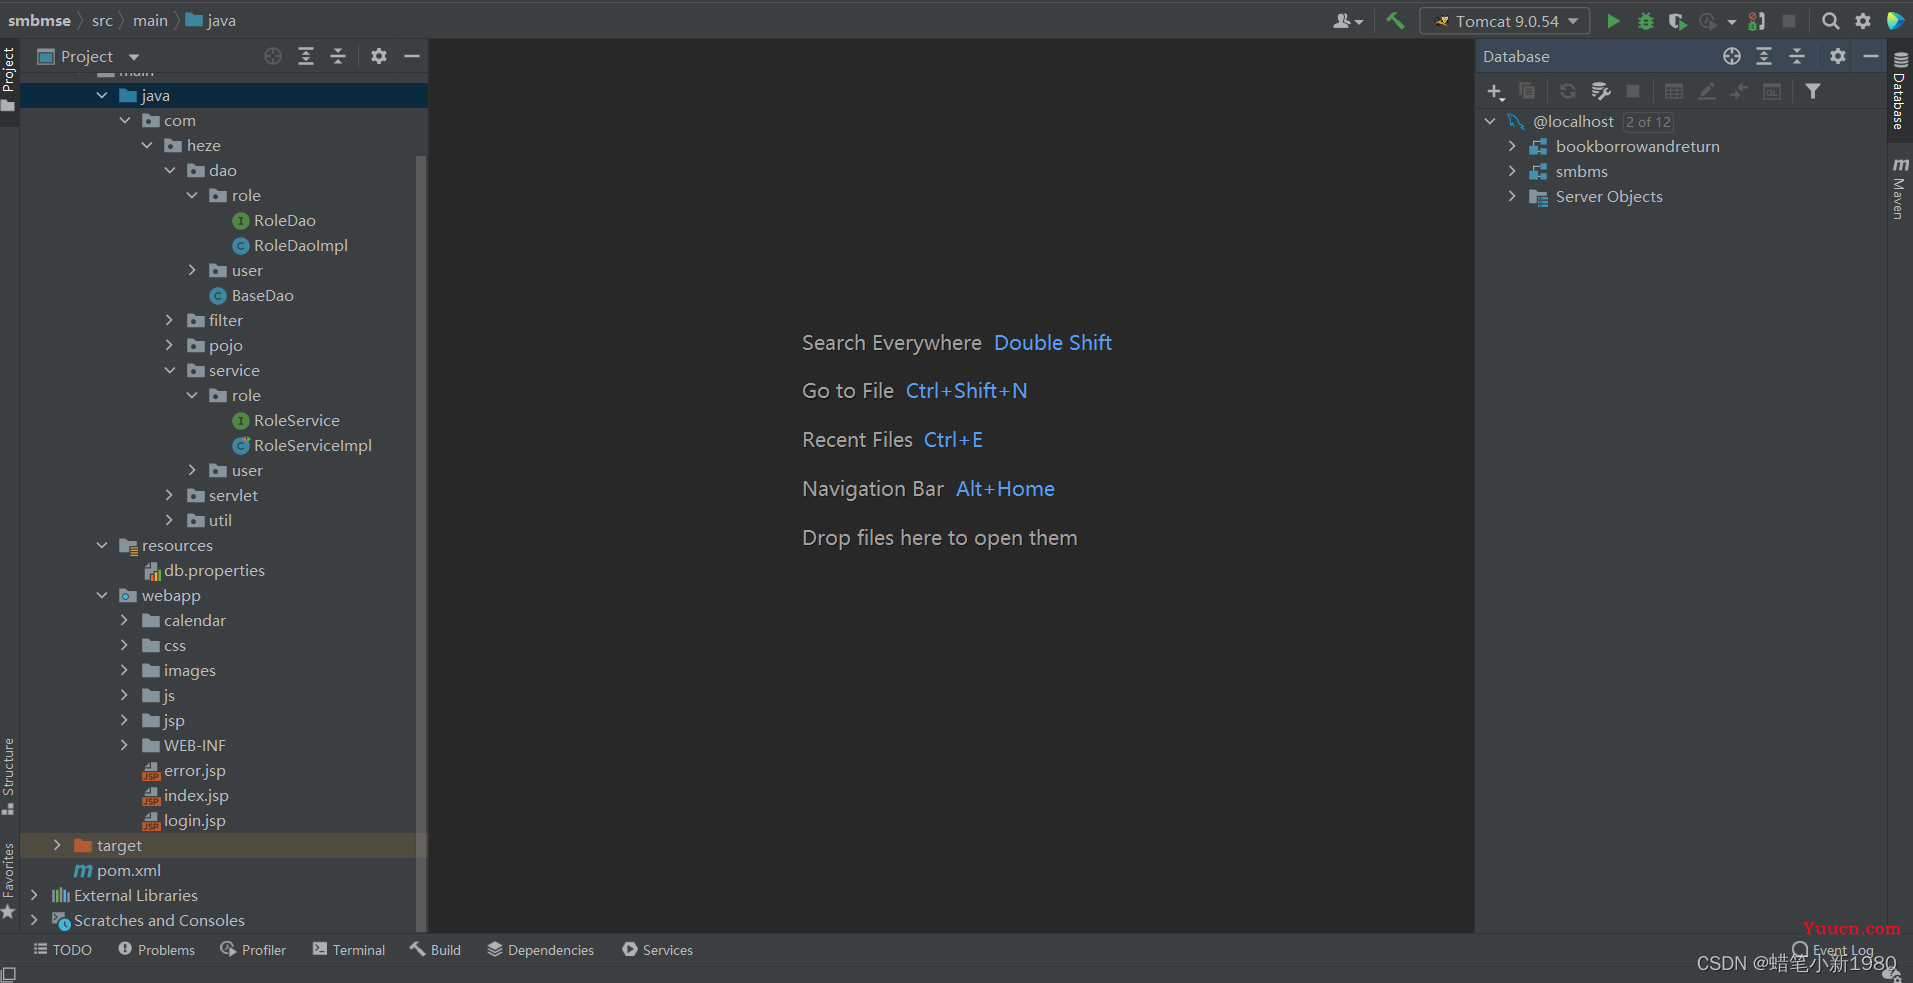
Task: Hide the Database panel
Action: point(1870,56)
